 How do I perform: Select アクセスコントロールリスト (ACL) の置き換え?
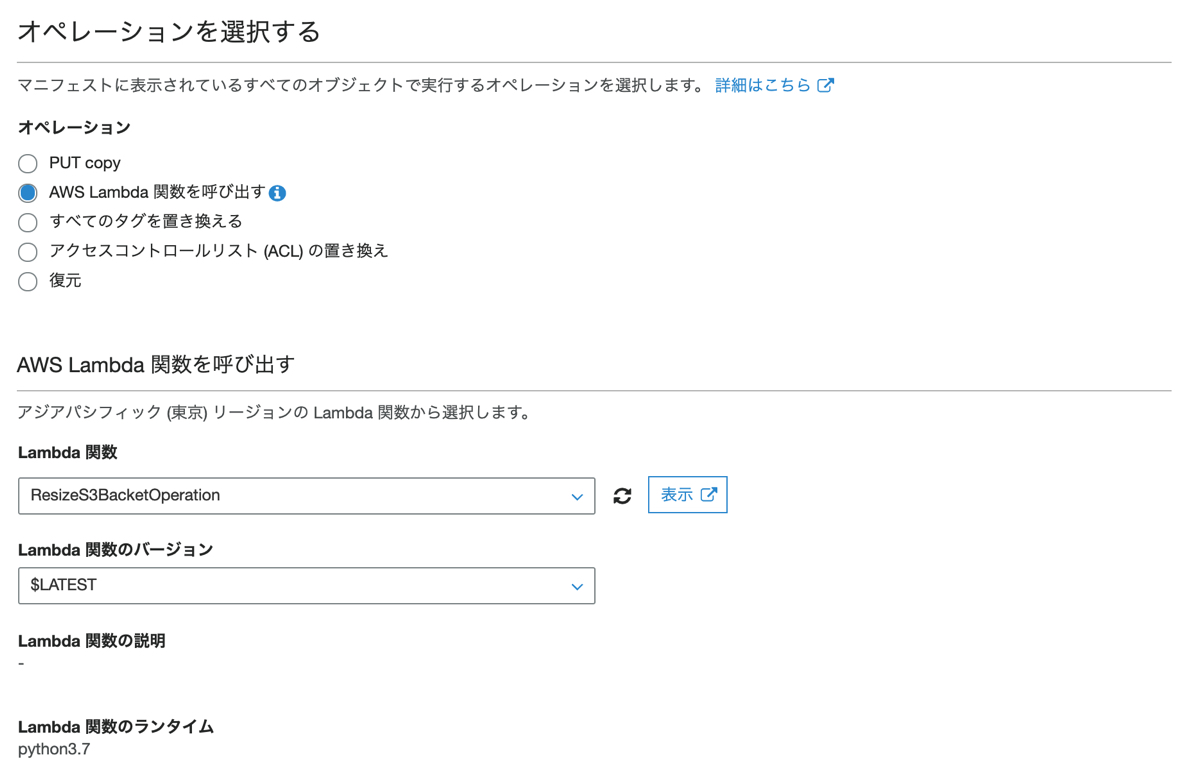click(28, 251)
